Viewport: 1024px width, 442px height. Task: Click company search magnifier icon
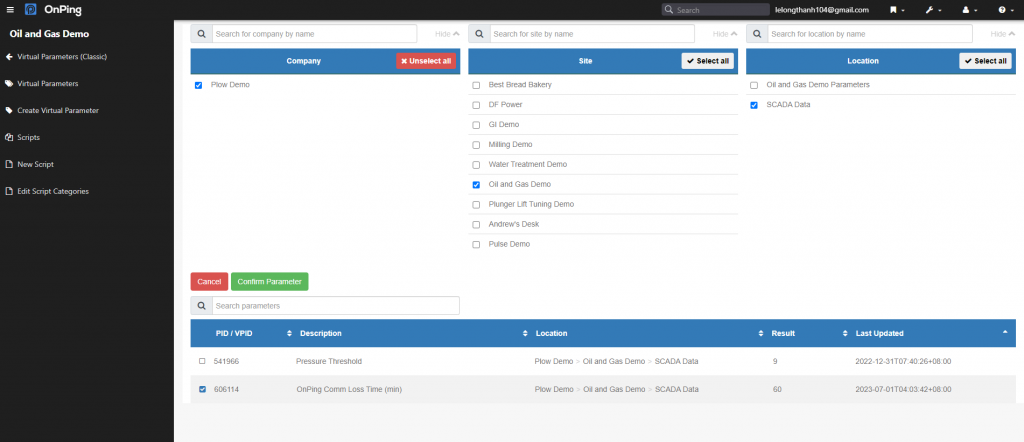click(201, 34)
